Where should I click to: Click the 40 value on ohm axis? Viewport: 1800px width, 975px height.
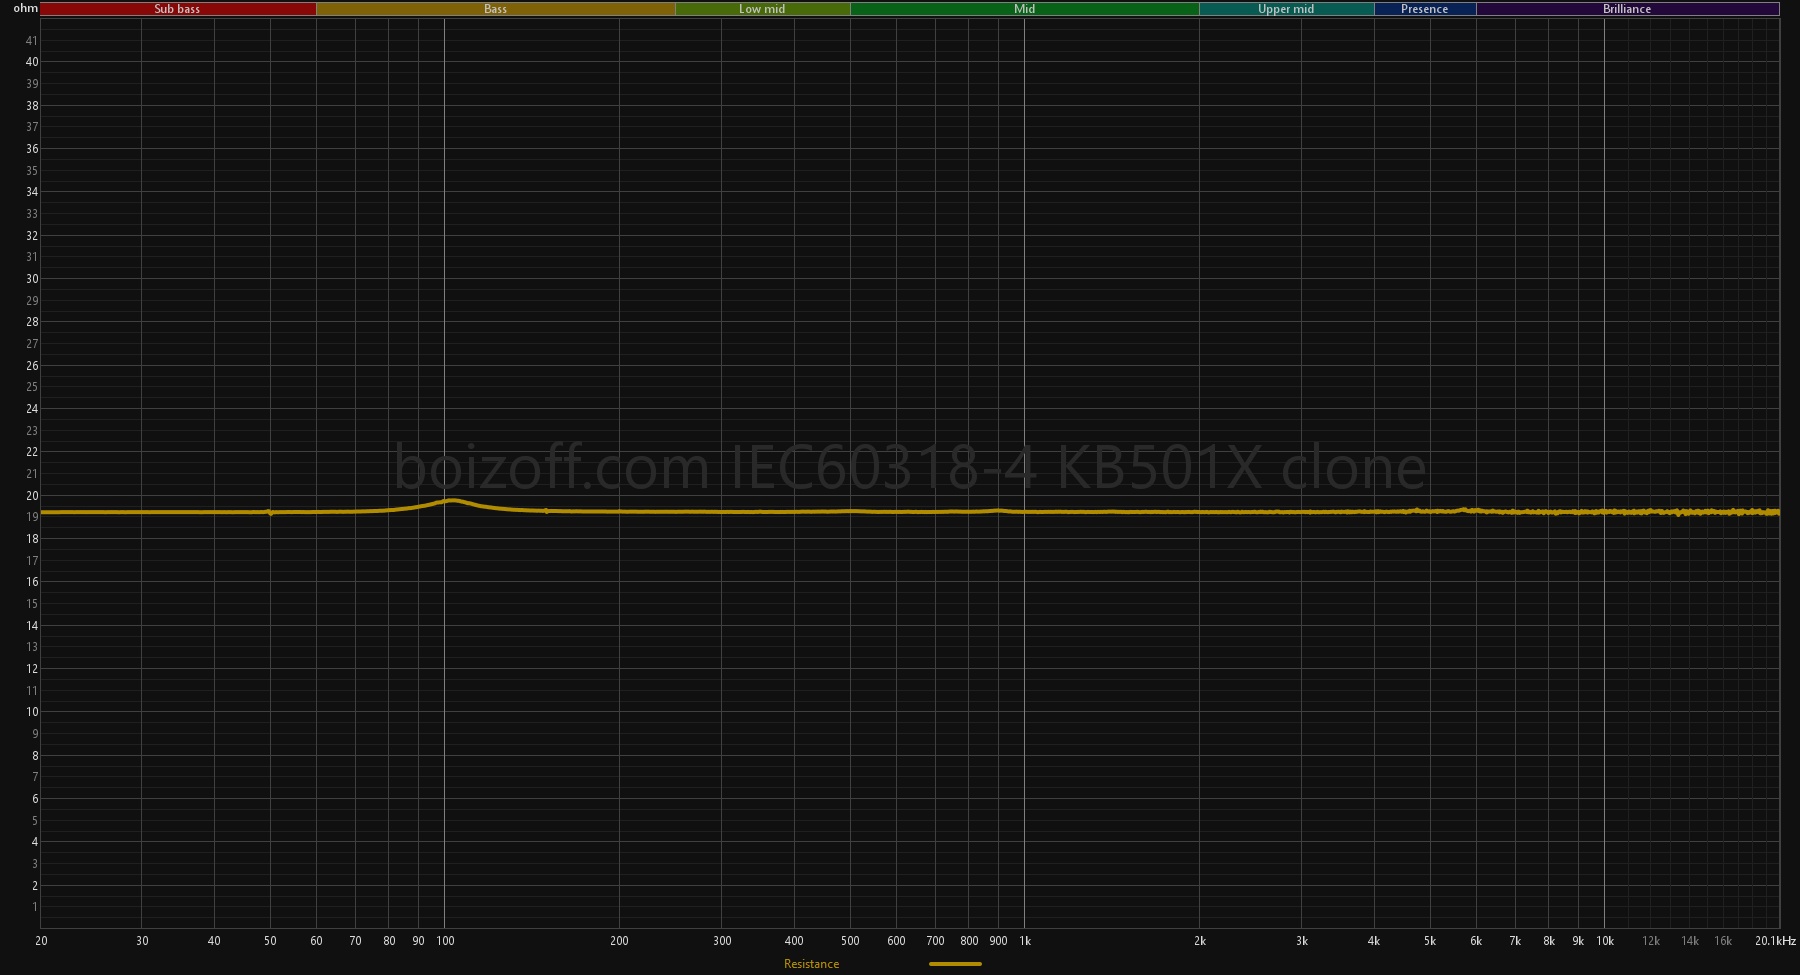(32, 62)
